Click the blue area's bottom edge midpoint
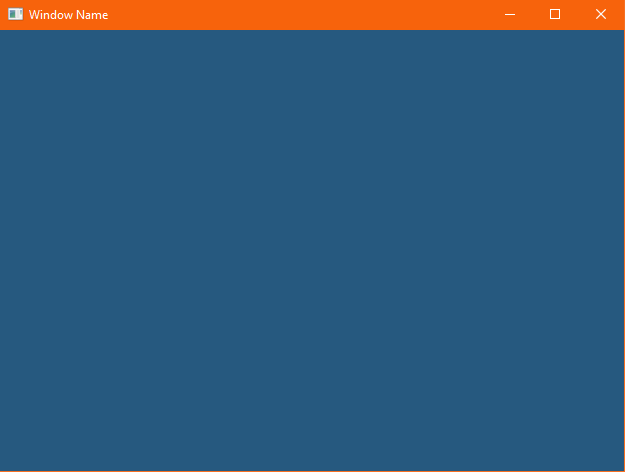This screenshot has height=472, width=625. point(312,466)
